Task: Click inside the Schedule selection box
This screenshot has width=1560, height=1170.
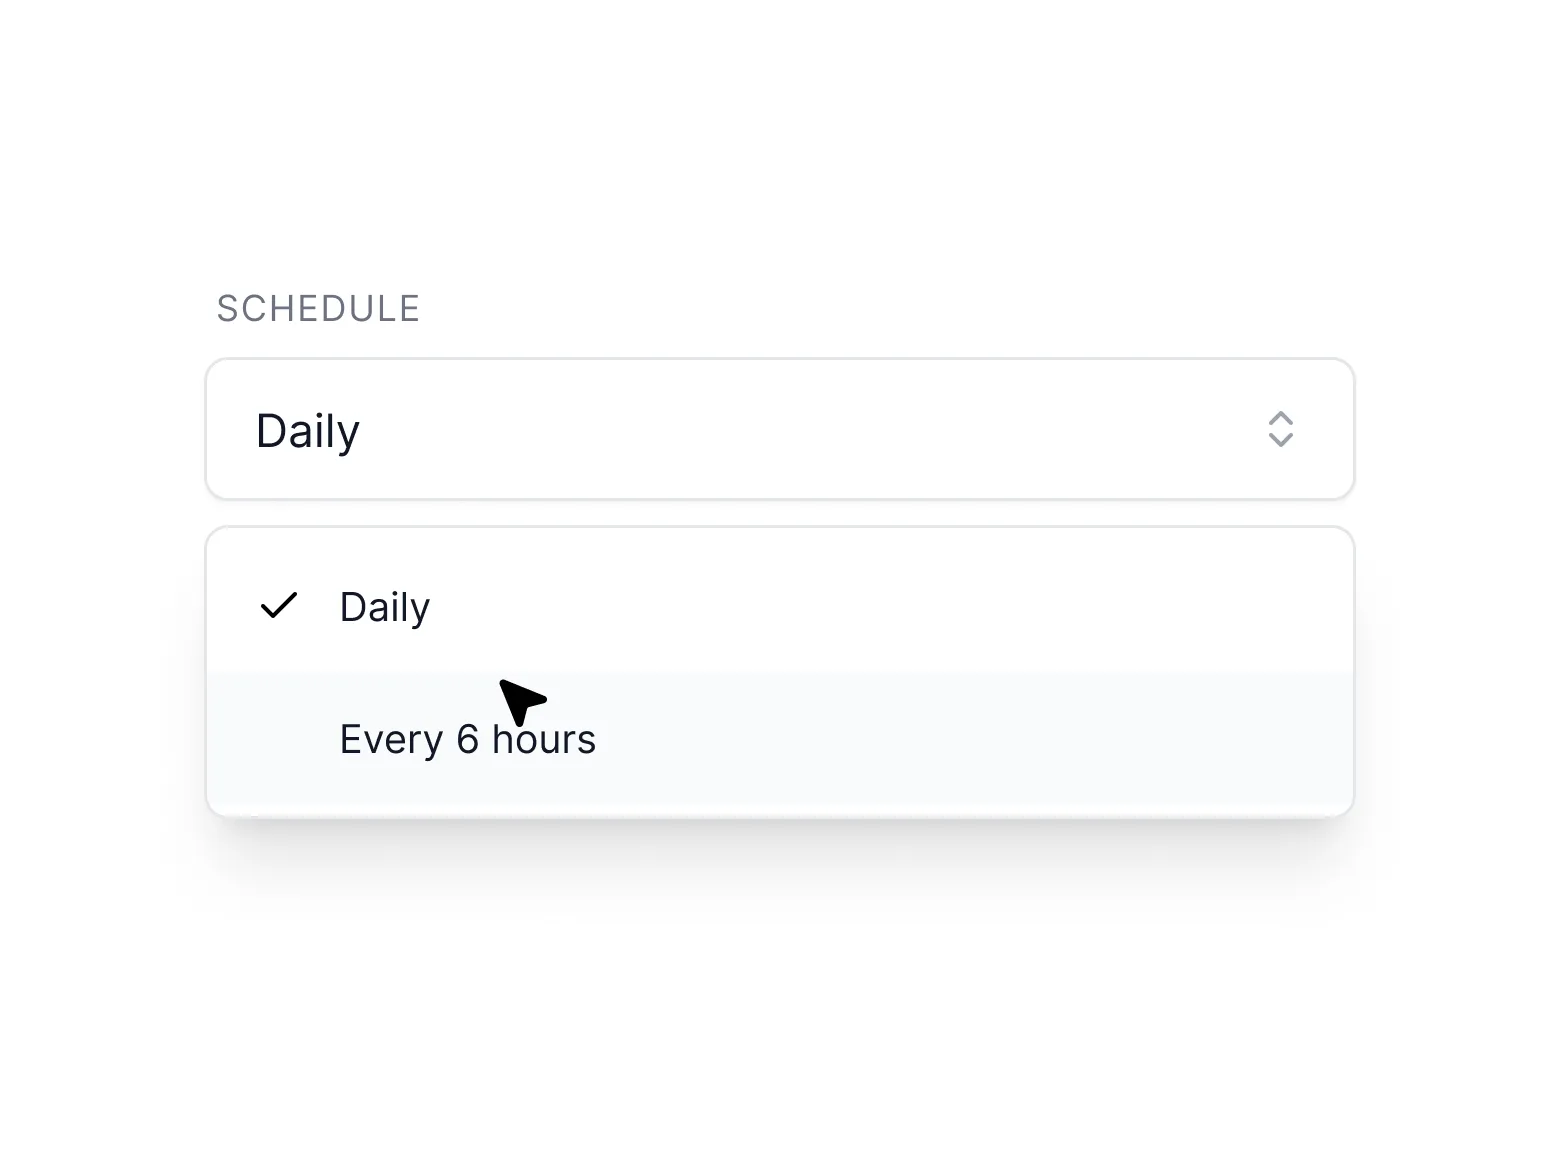Action: tap(780, 429)
